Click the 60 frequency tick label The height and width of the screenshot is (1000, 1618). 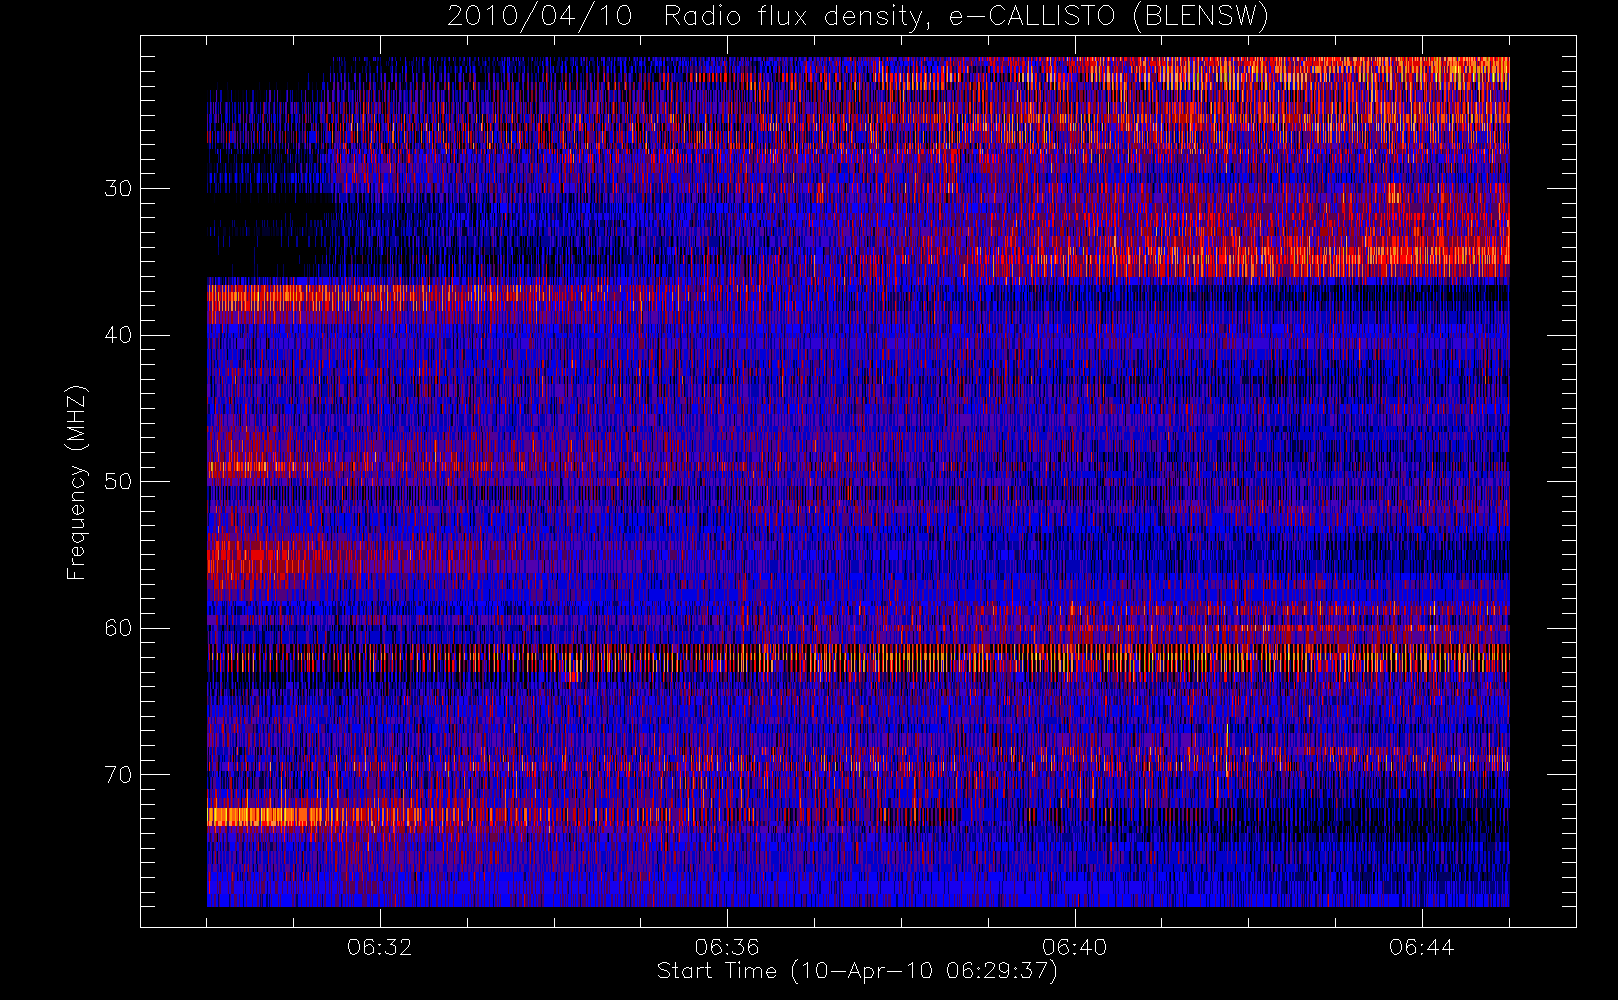coord(118,628)
